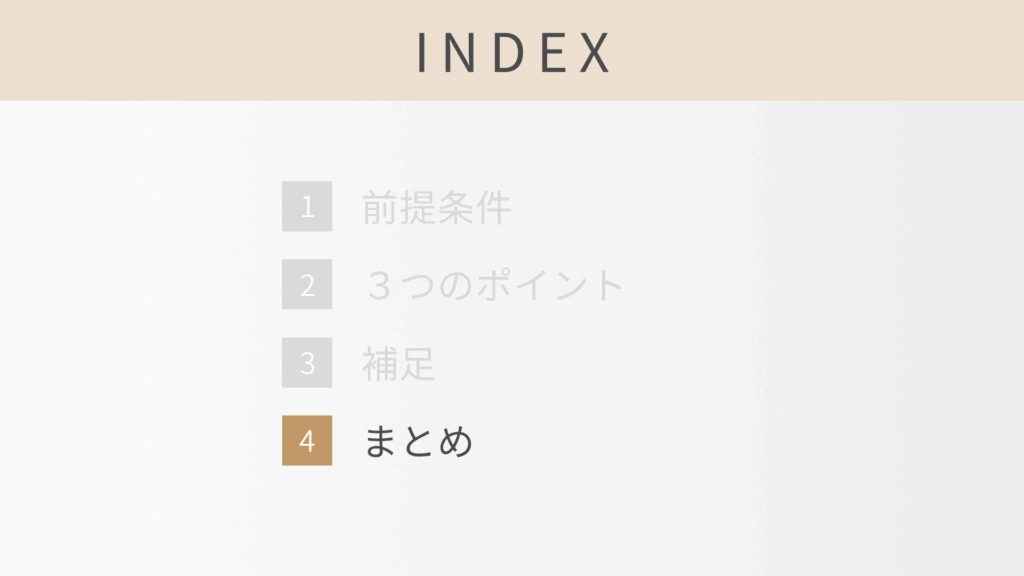This screenshot has height=576, width=1024.
Task: Select the highlighted brown number 4 box
Action: pos(307,441)
